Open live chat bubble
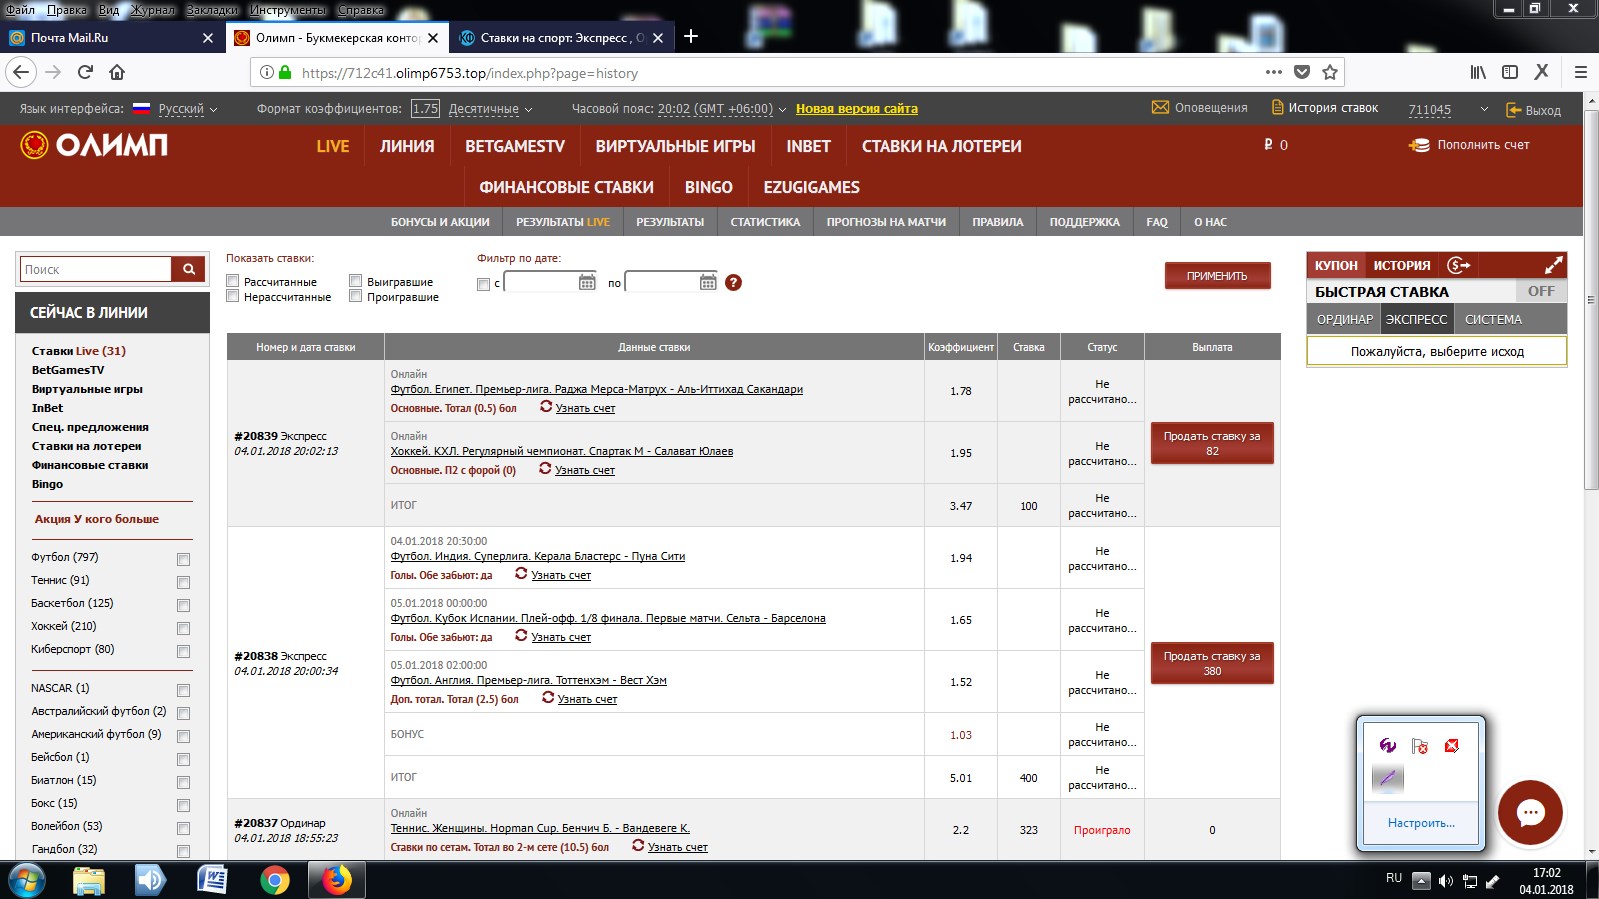Screen dimensions: 1599x899 tap(1530, 812)
